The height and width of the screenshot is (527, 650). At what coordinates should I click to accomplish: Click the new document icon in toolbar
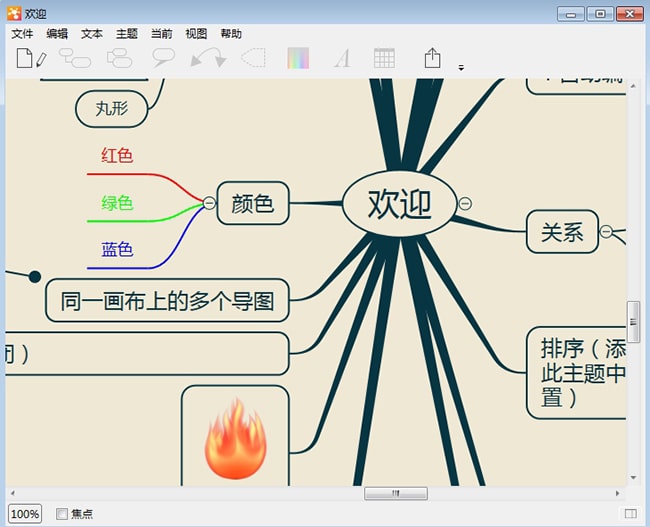(x=30, y=59)
